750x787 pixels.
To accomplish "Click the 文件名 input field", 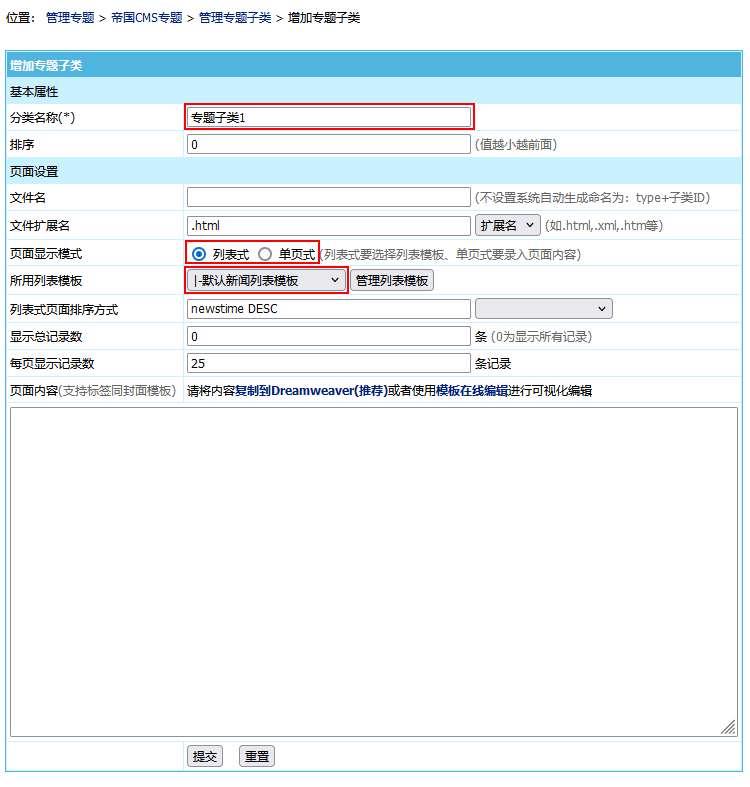I will [328, 197].
